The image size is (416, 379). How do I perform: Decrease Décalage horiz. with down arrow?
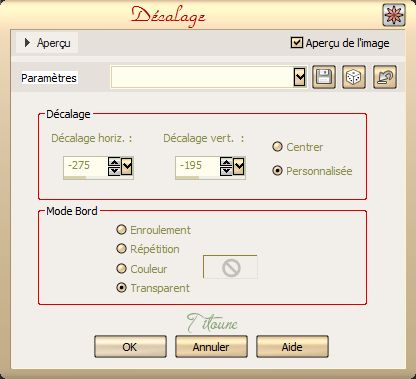point(114,171)
